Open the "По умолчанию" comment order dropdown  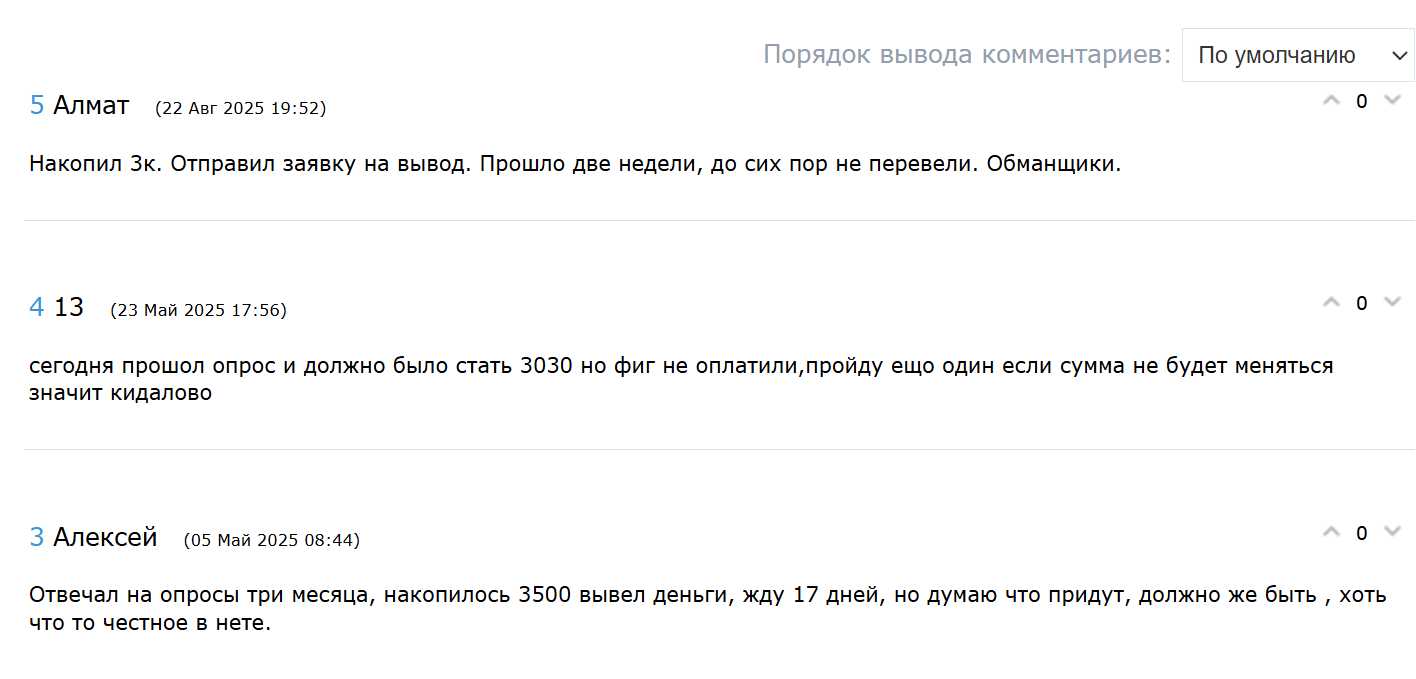tap(1298, 55)
